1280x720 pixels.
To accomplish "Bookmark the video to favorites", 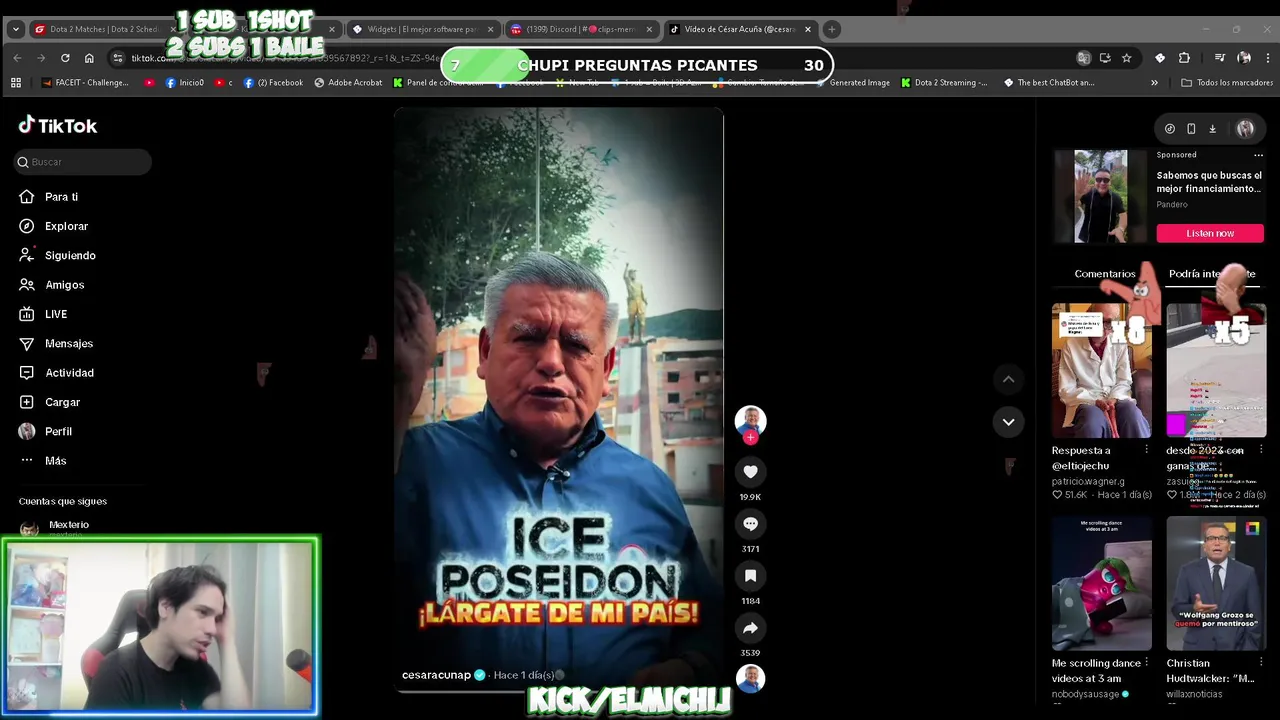I will 750,576.
